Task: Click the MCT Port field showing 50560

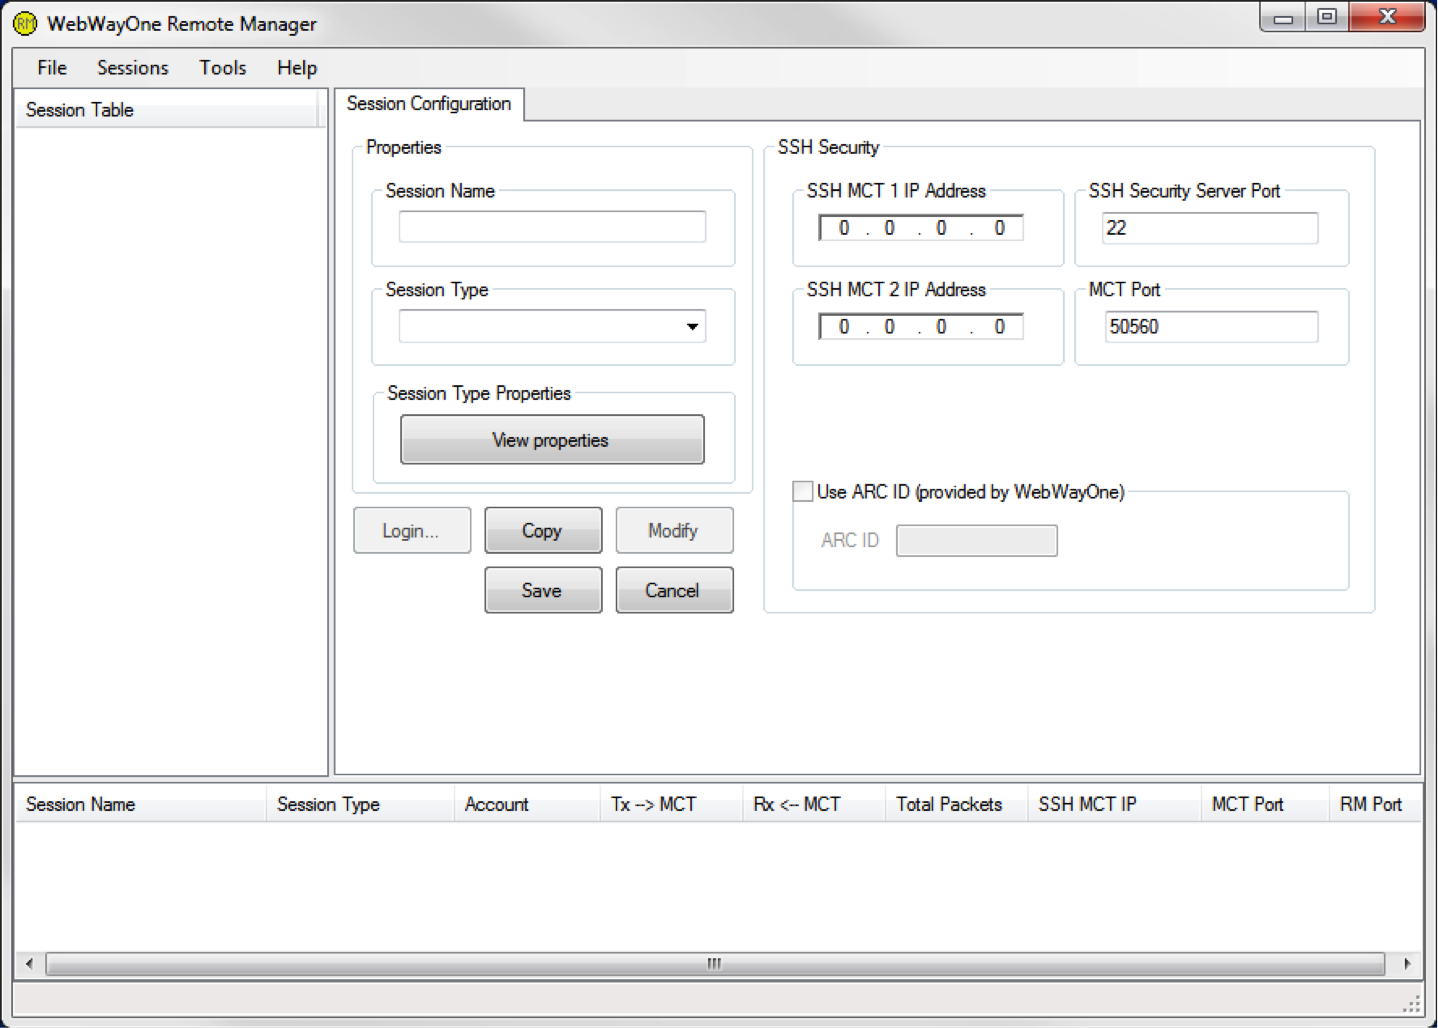Action: pyautogui.click(x=1210, y=327)
